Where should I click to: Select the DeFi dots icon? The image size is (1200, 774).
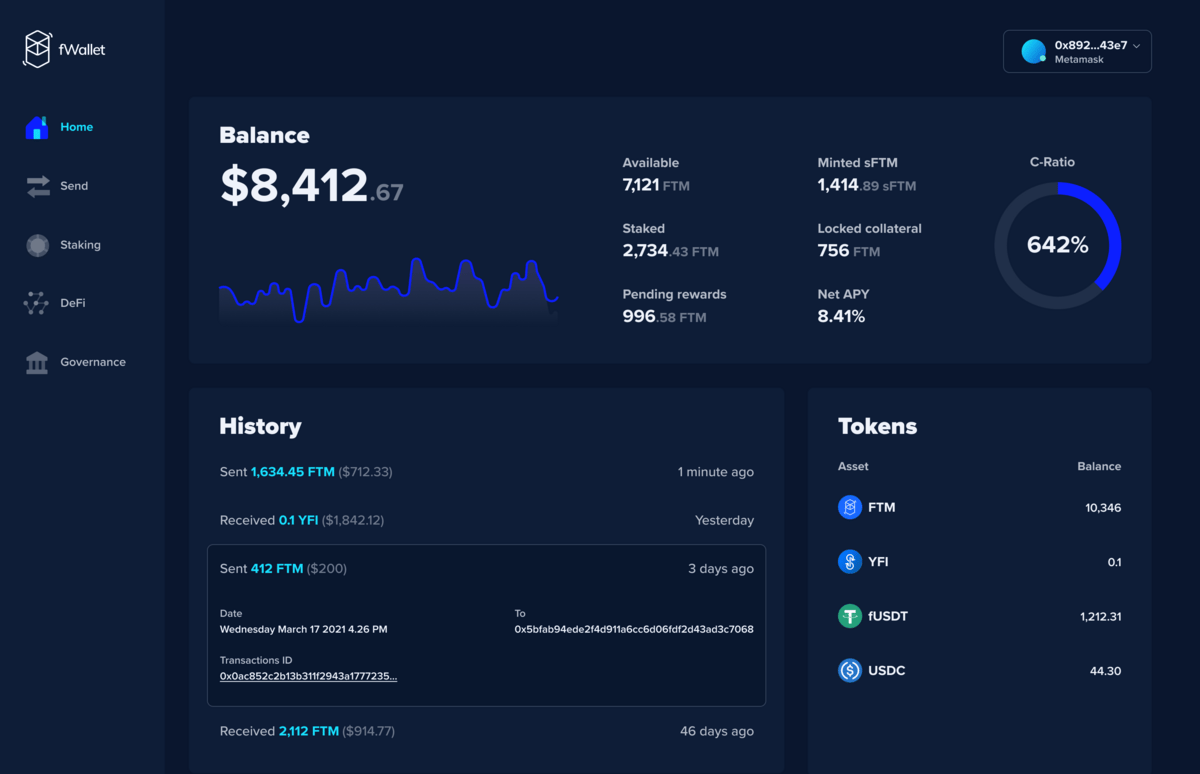37,302
